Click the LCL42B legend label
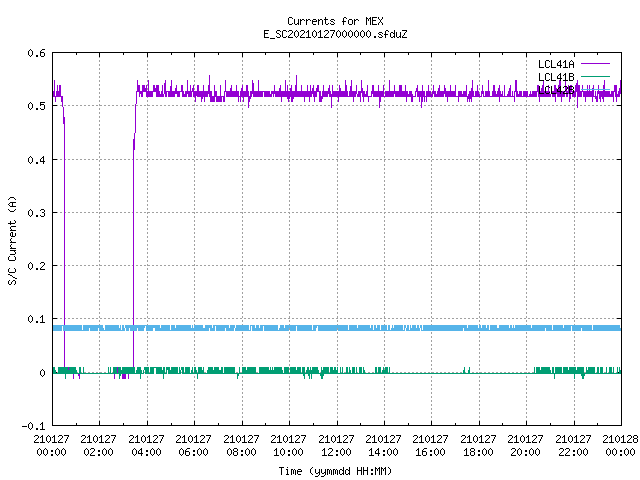This screenshot has height=480, width=640. (556, 90)
